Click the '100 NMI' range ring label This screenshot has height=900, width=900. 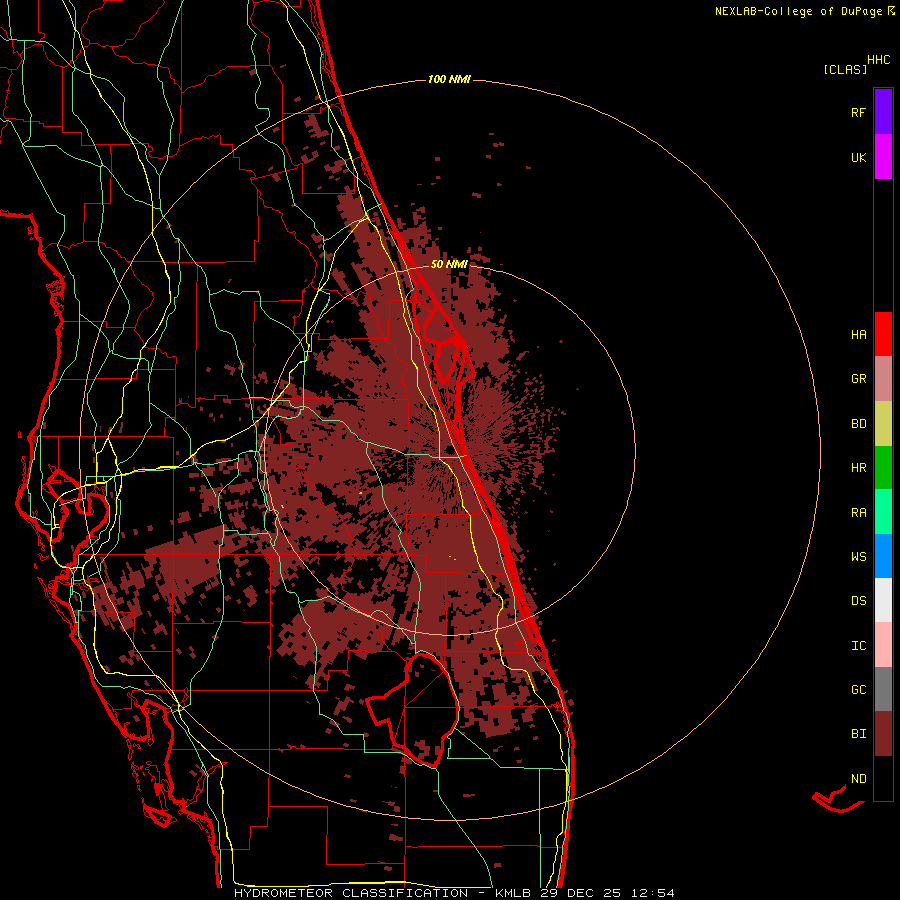point(449,79)
